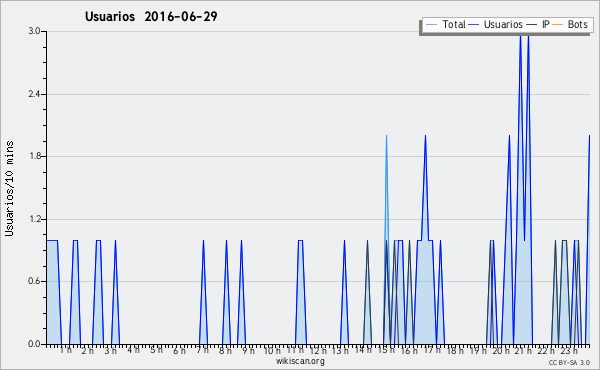The width and height of the screenshot is (600, 370).
Task: Click the '23 h' x-axis label
Action: point(569,350)
